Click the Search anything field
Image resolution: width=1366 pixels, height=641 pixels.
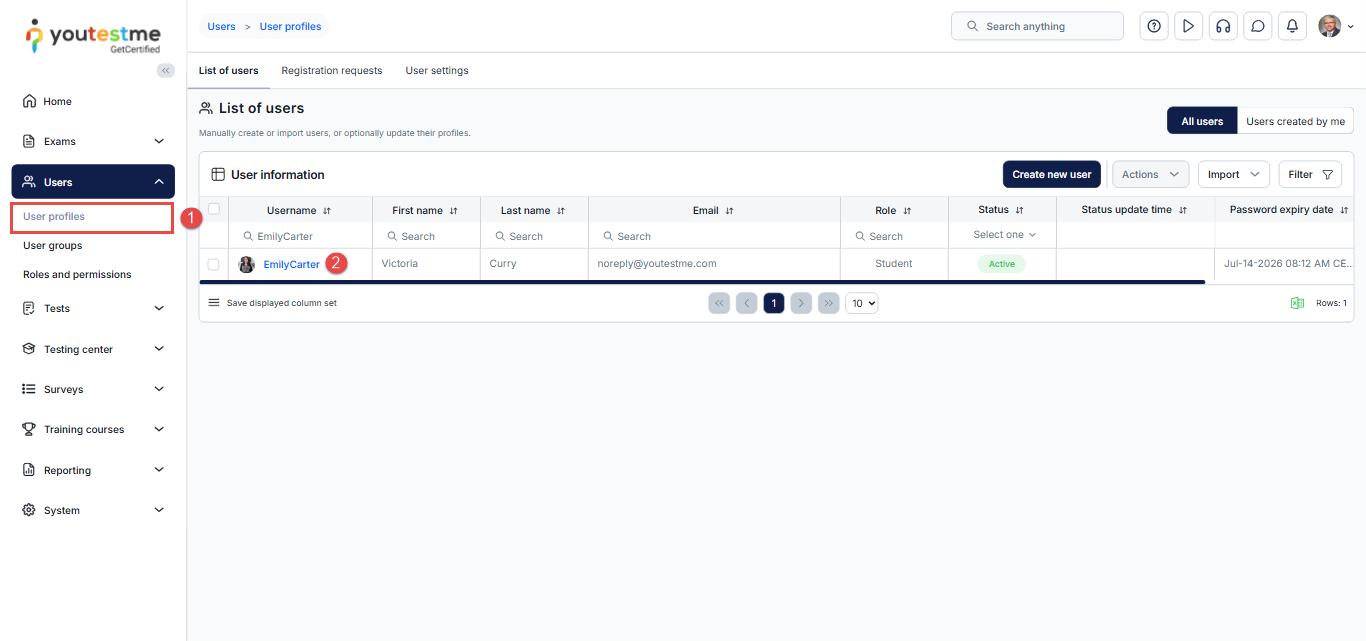1037,26
